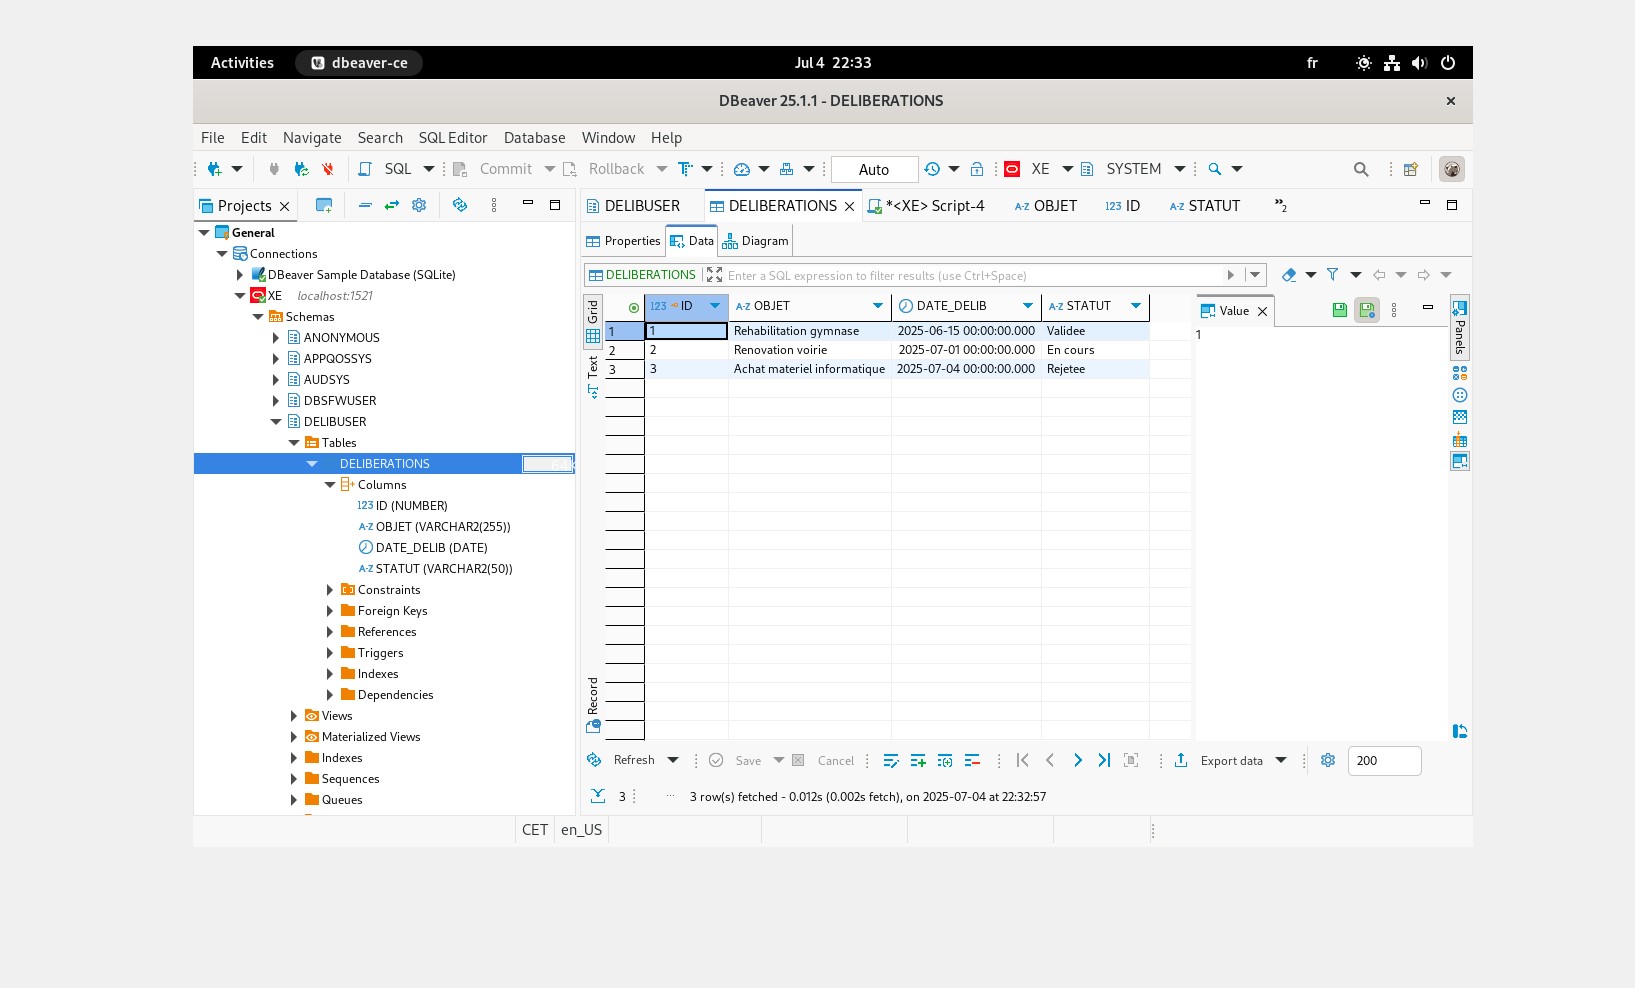Open the STATUT column sort dropdown
The image size is (1635, 988).
tap(1136, 306)
